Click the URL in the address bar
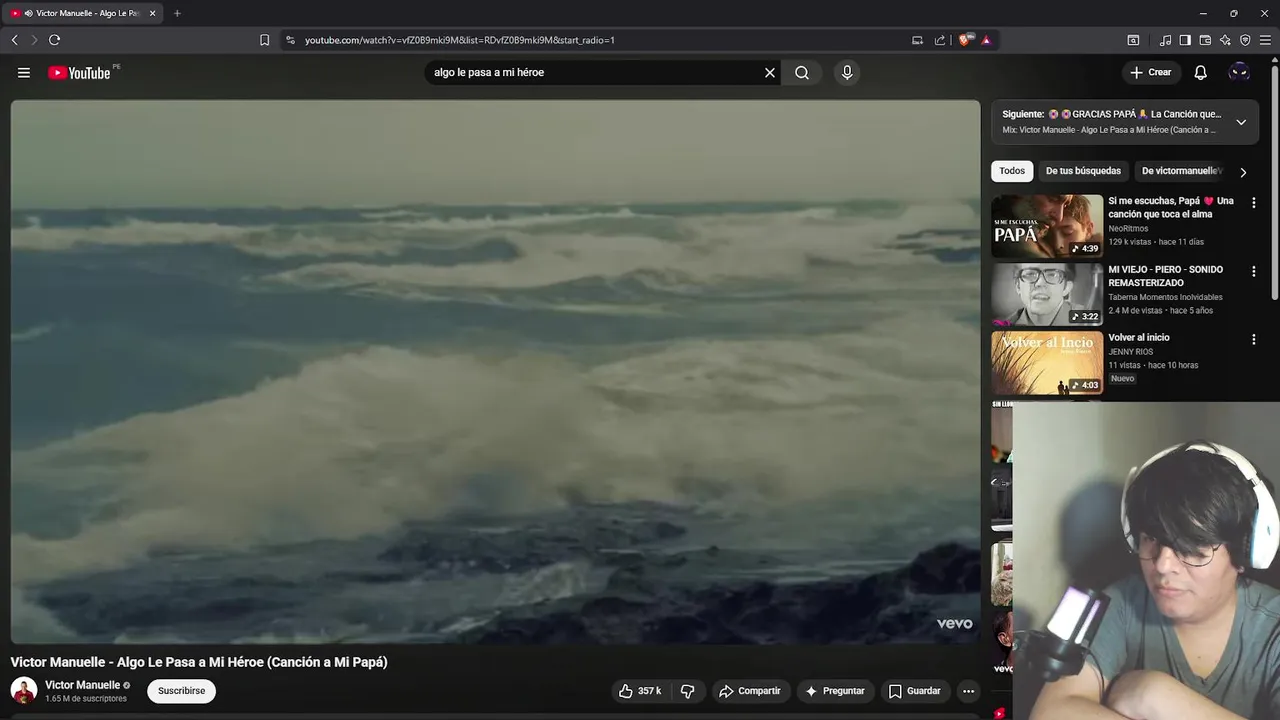Screen dimensions: 1280x720 coord(459,40)
